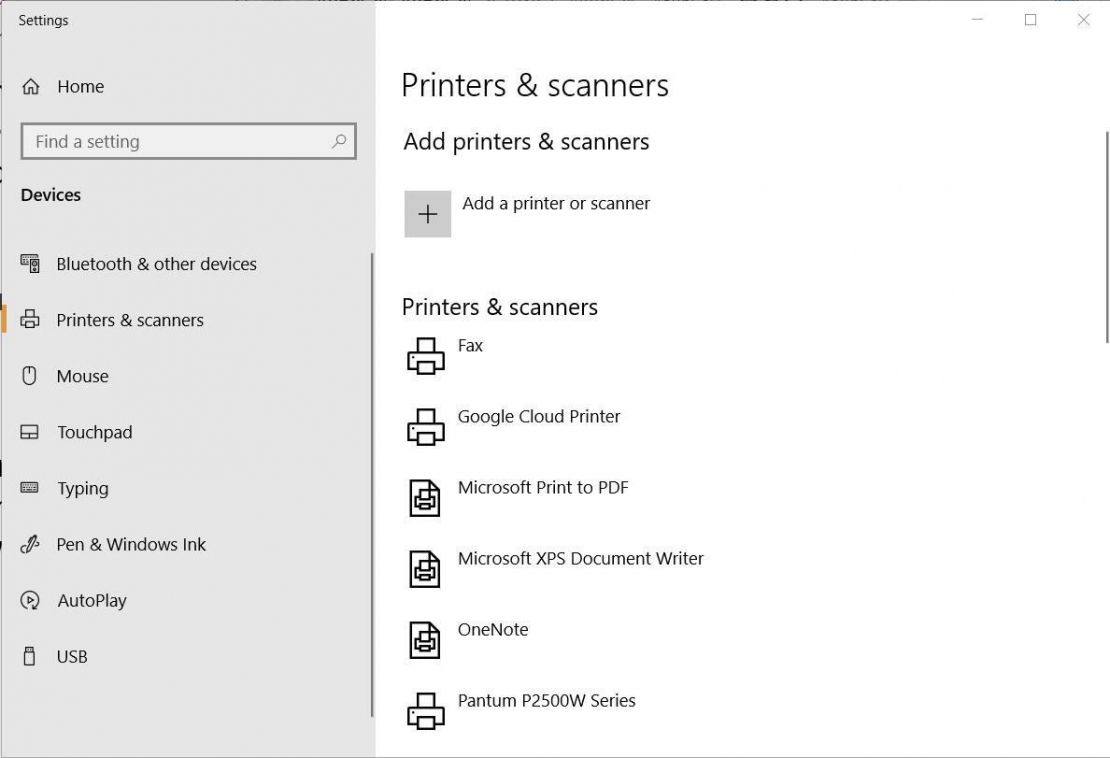The image size is (1110, 758).
Task: Open the Typing settings page
Action: 82,488
